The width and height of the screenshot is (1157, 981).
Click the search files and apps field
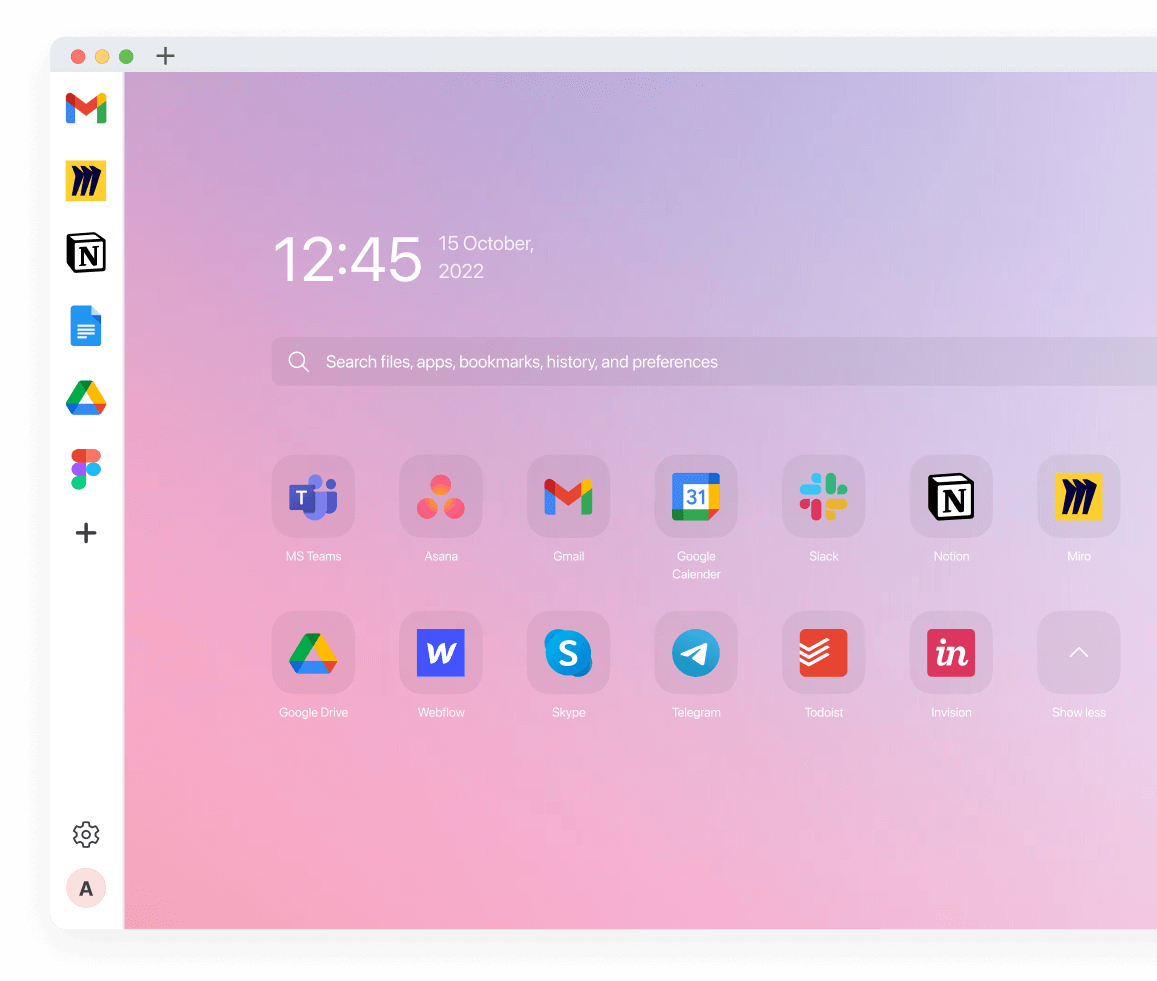tap(700, 362)
